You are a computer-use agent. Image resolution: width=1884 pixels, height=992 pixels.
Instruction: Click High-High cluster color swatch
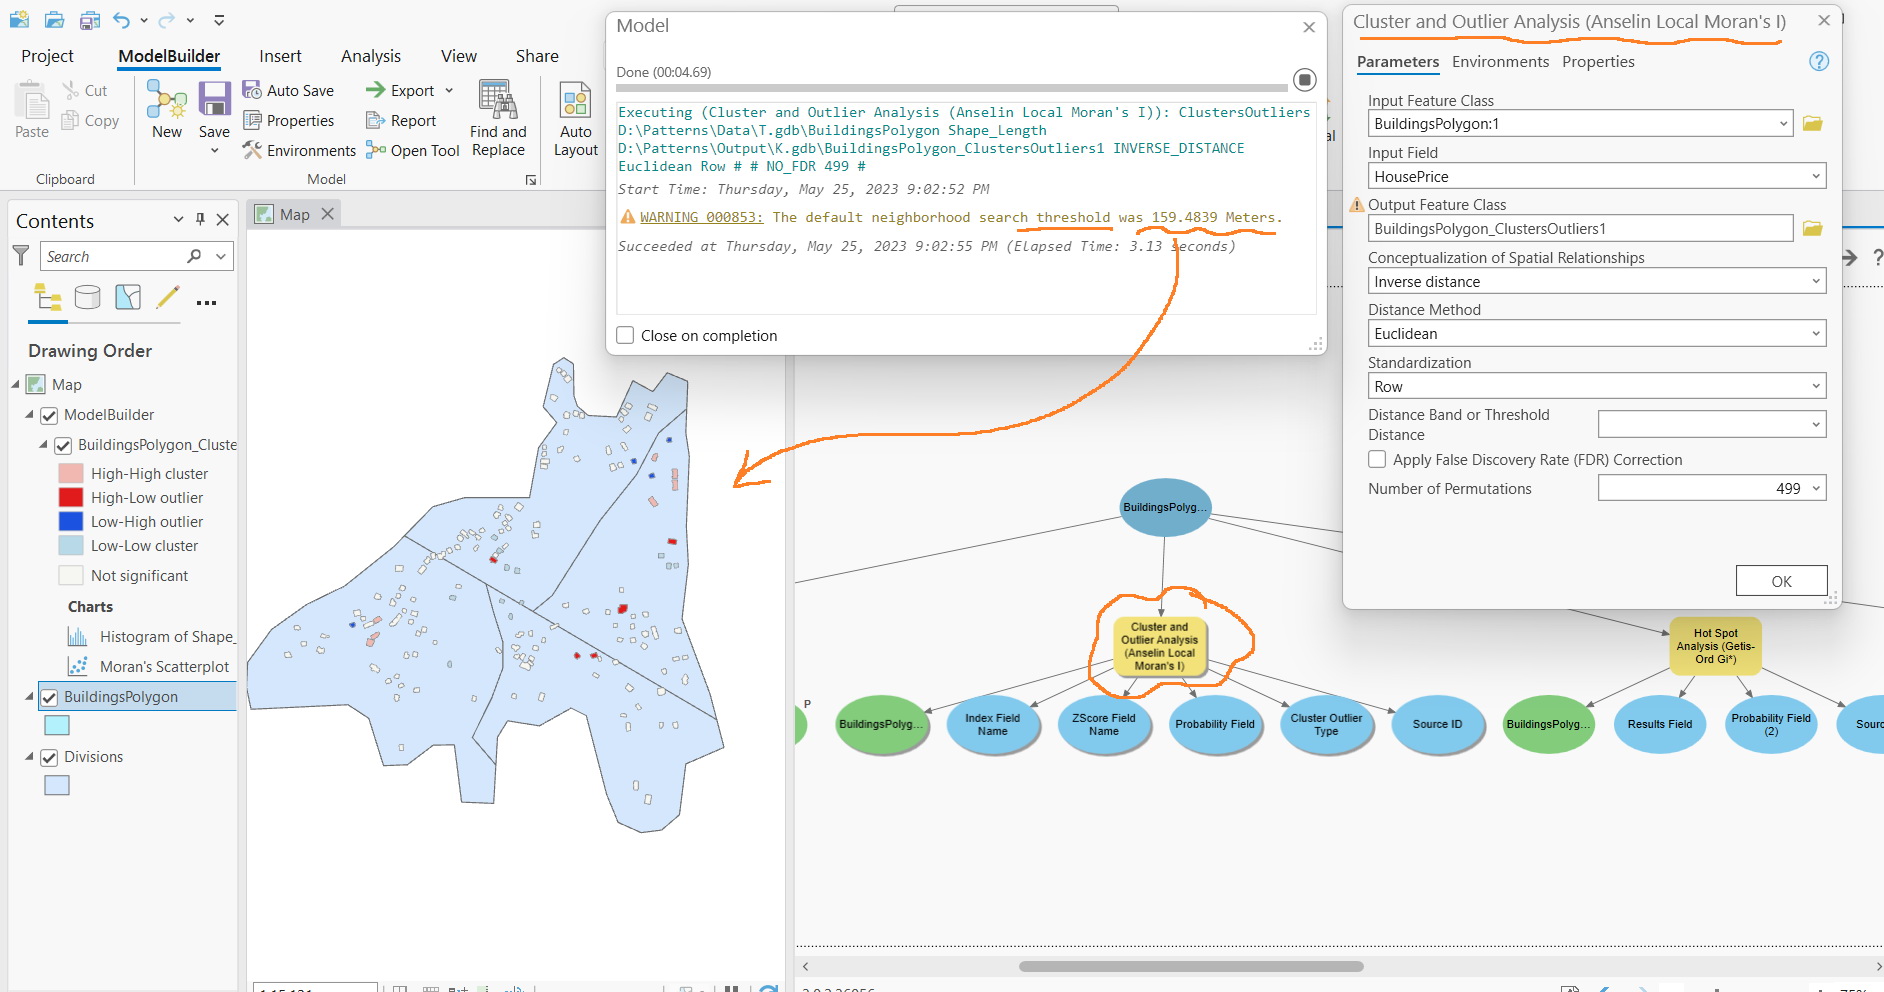tap(71, 473)
